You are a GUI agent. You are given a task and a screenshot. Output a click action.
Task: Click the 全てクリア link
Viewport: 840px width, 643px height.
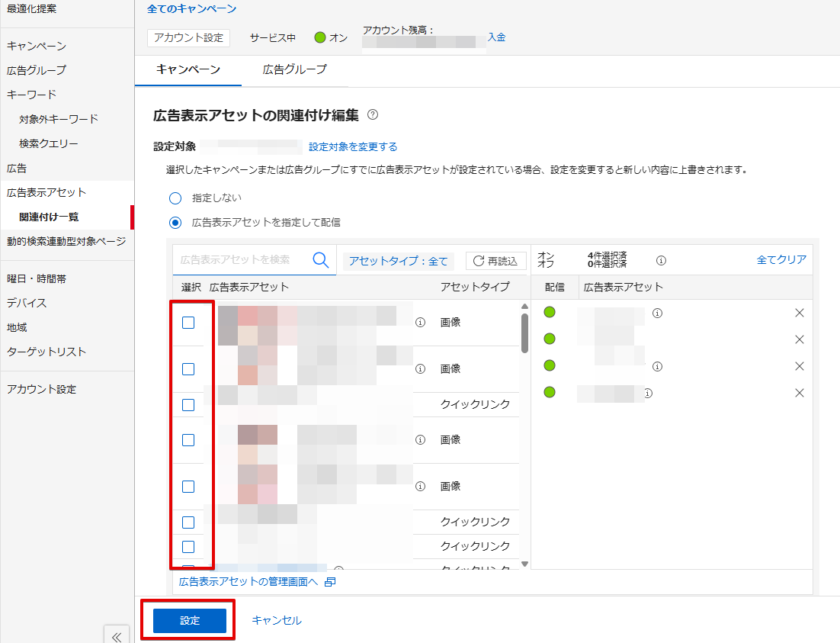pos(781,260)
